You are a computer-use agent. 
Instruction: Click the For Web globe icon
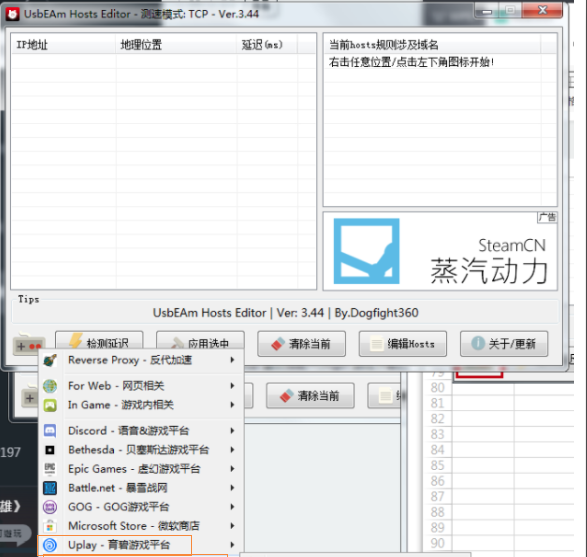50,386
